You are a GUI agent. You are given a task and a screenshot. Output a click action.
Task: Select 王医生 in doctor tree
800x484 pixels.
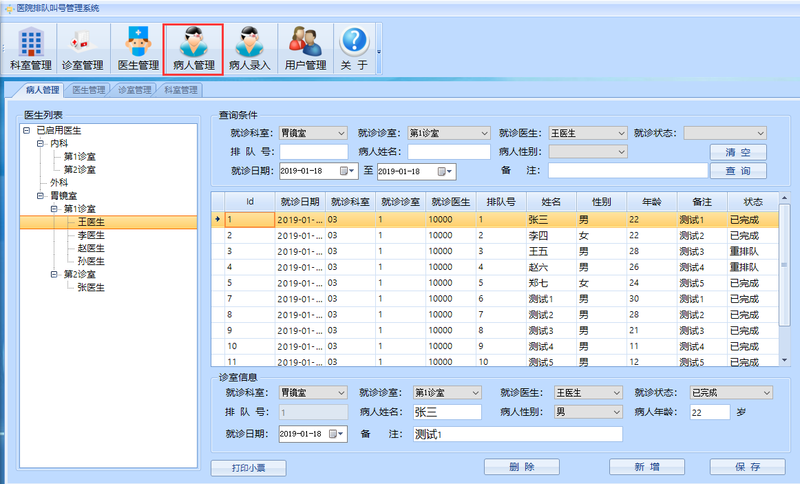tap(91, 222)
